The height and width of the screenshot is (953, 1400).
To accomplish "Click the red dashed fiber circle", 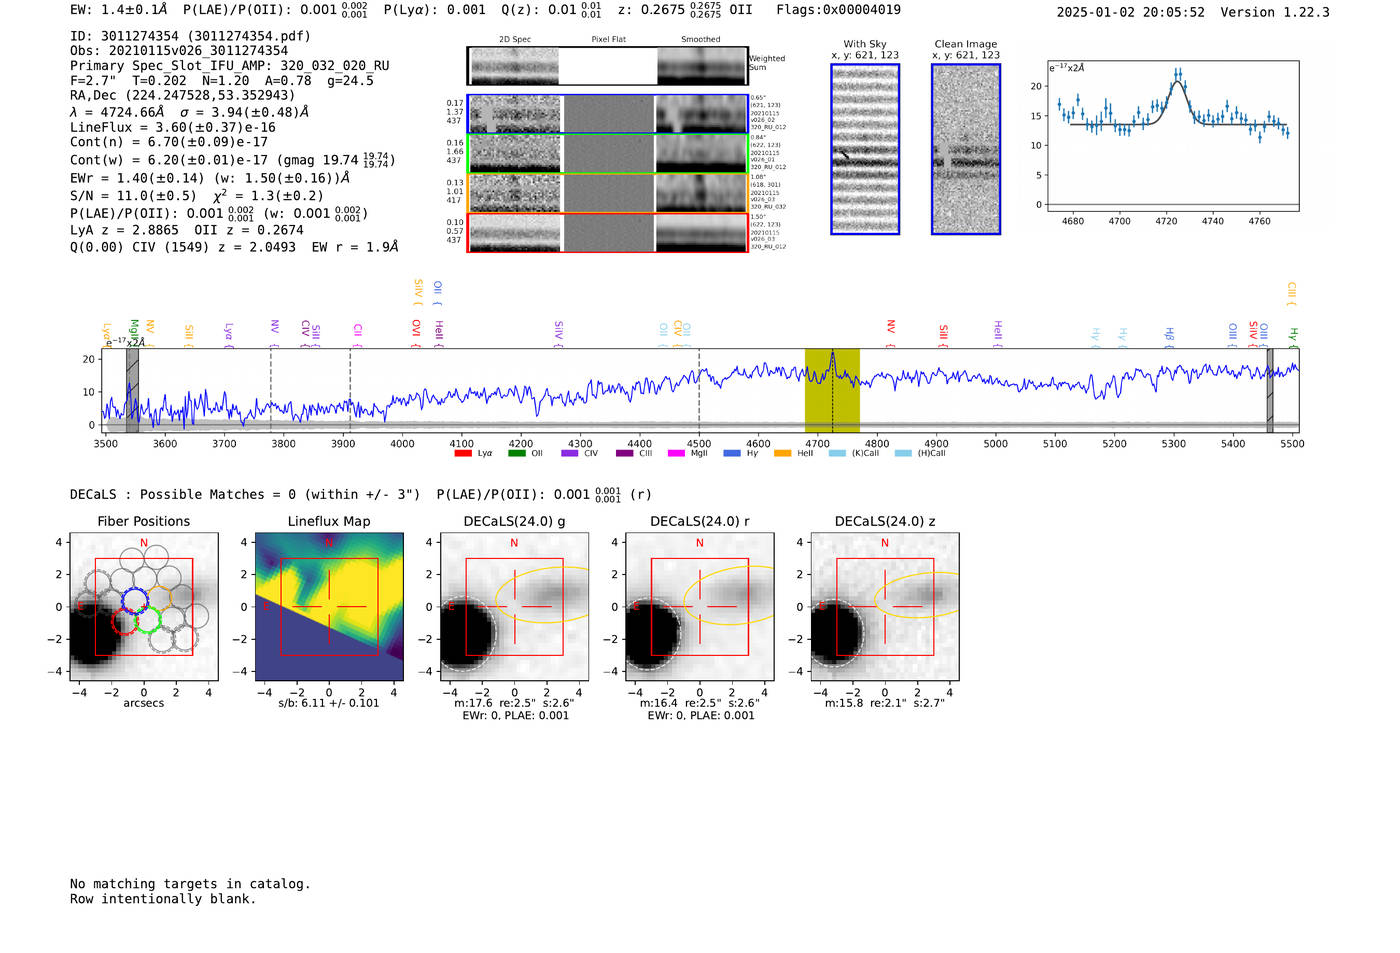I will point(124,621).
